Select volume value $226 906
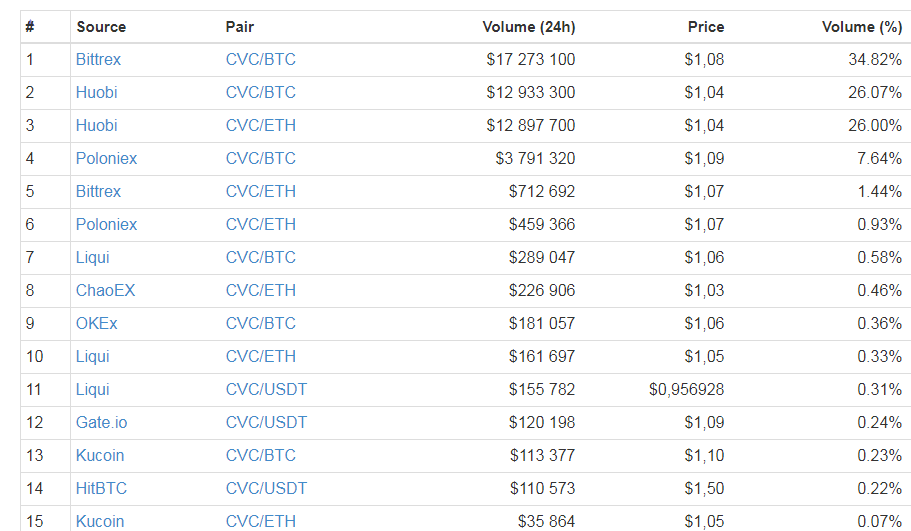The height and width of the screenshot is (531, 911). tap(541, 290)
